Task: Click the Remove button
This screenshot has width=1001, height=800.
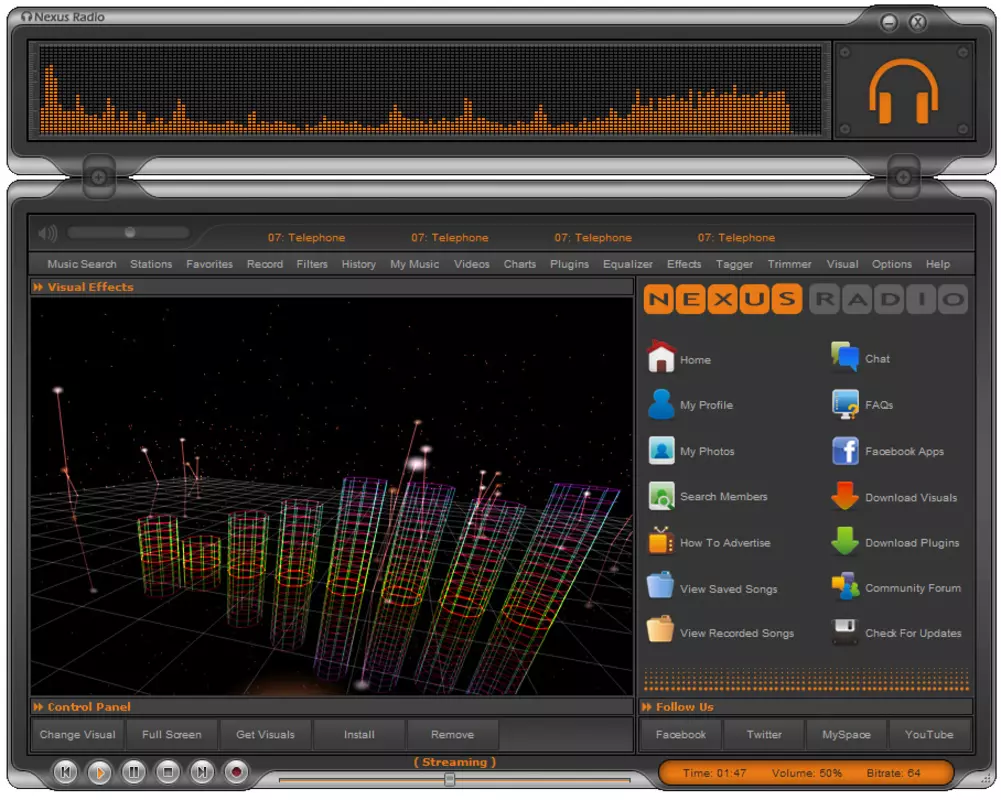Action: (x=453, y=734)
